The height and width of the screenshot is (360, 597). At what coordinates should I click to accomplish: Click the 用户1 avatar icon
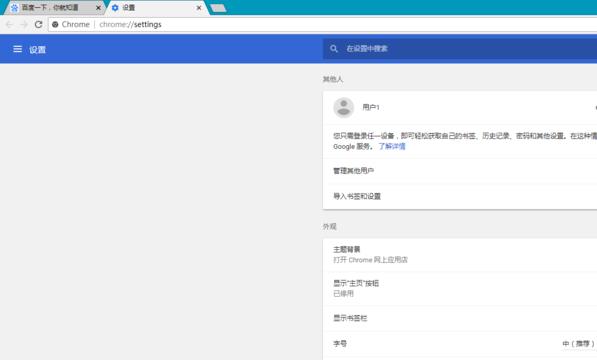click(x=343, y=107)
